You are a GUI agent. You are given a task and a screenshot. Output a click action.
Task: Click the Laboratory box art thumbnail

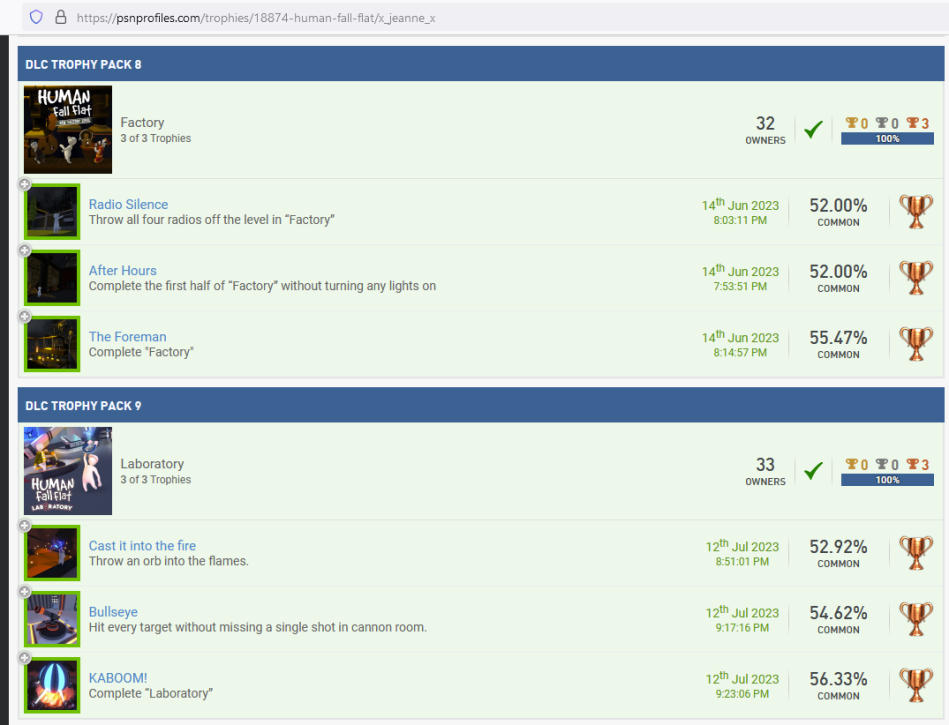pos(67,470)
